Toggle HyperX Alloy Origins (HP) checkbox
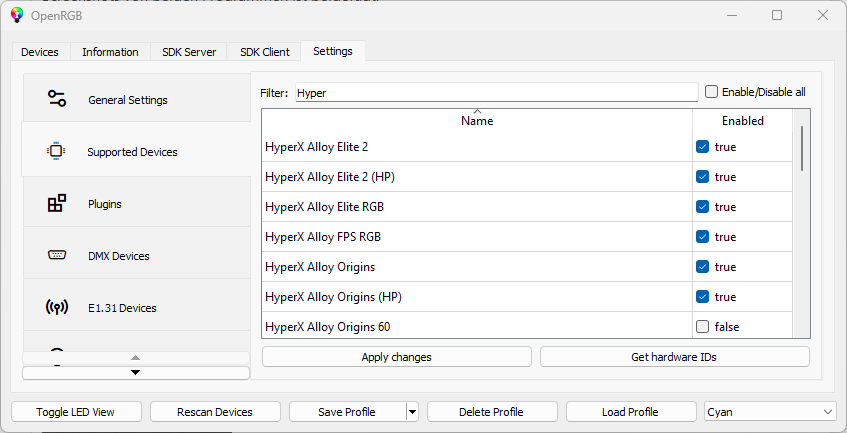 pos(702,297)
